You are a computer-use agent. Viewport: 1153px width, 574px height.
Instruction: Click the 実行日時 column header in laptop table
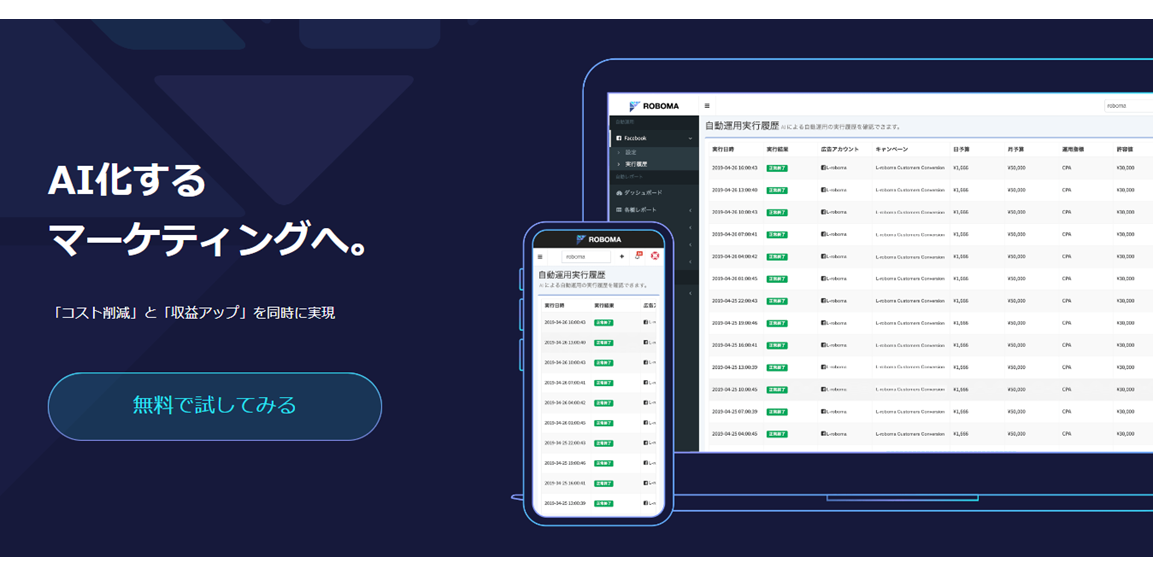point(723,149)
